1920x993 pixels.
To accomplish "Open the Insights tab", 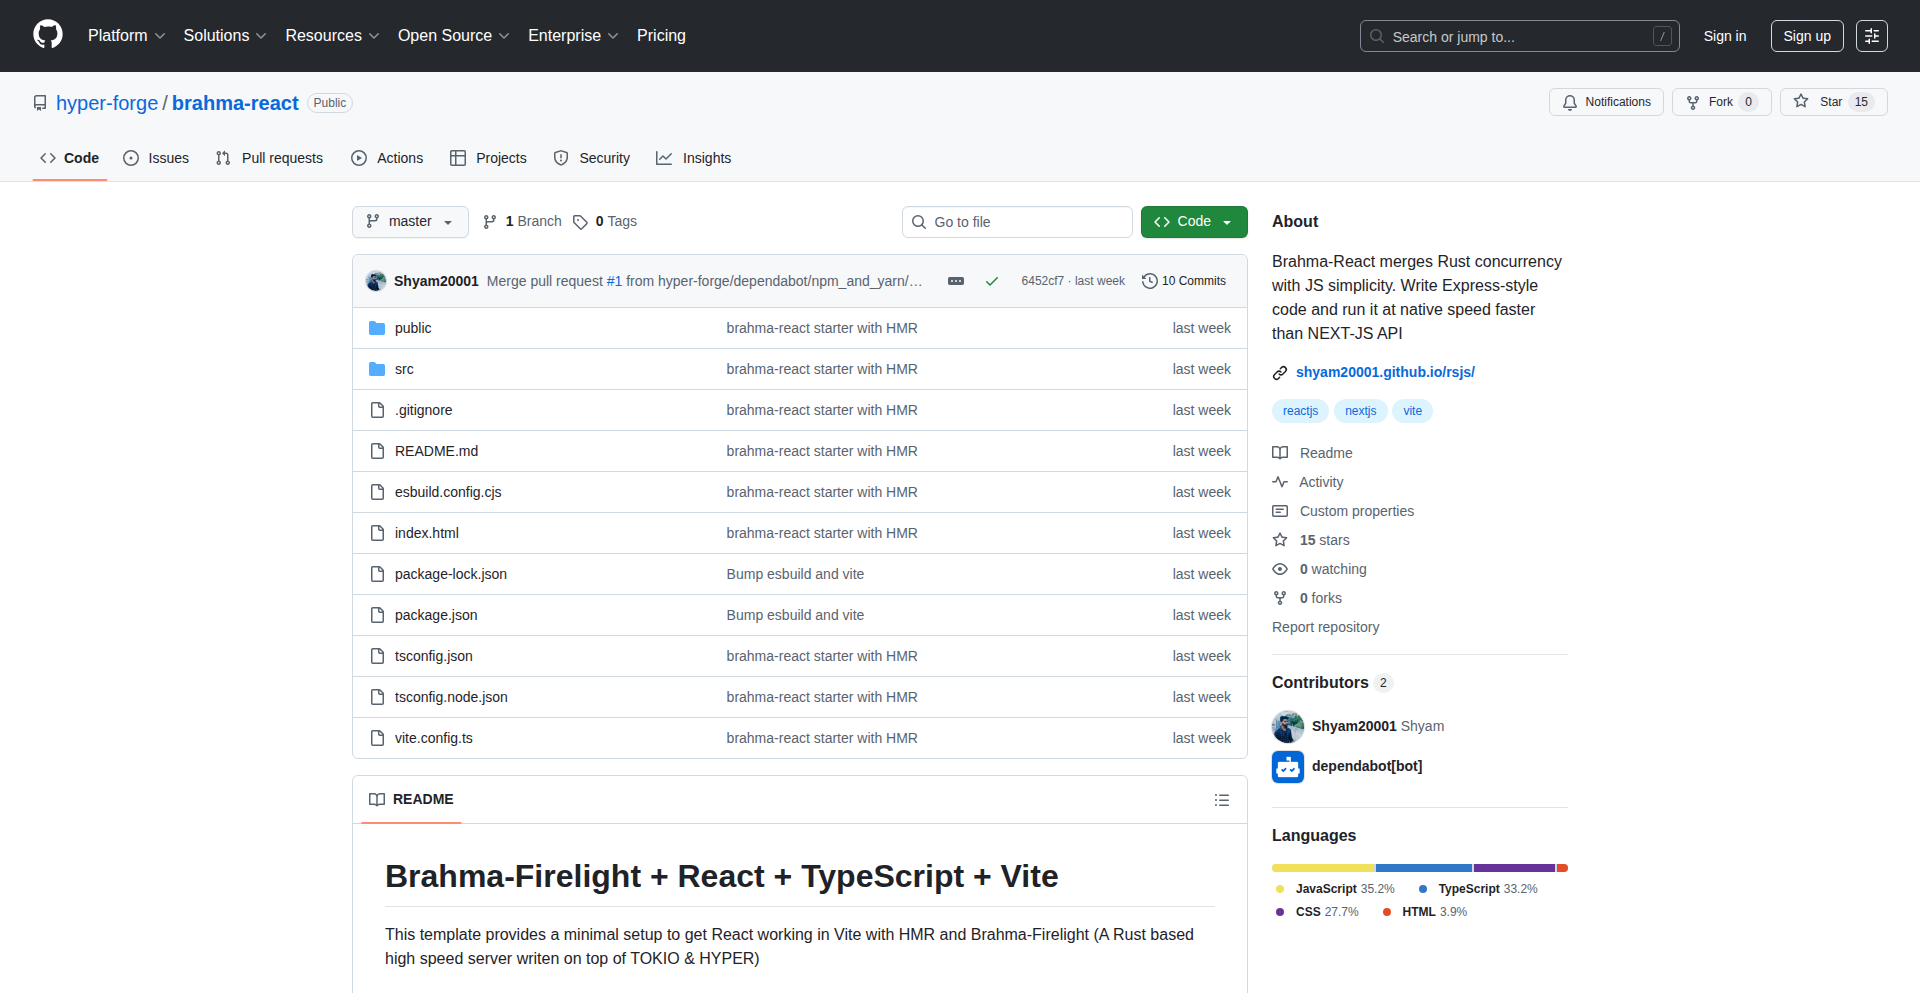I will 693,158.
